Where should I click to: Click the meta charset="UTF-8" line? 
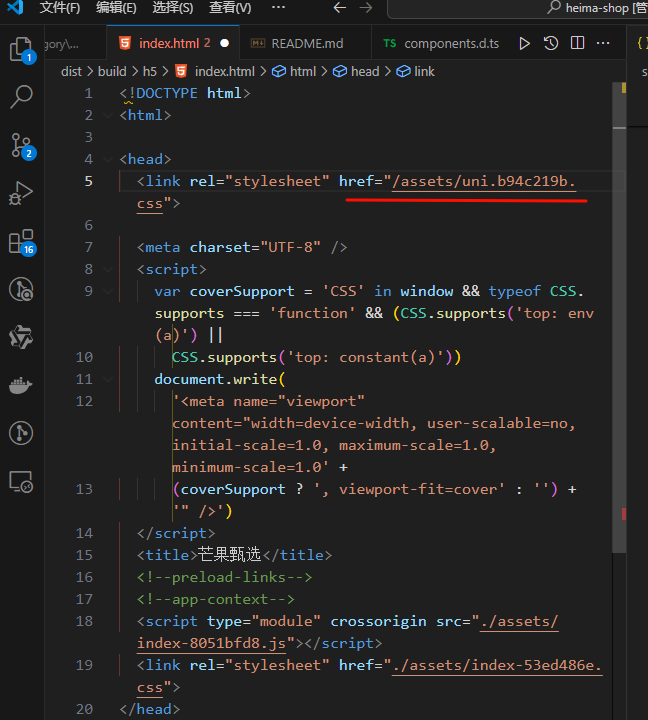[x=242, y=248]
